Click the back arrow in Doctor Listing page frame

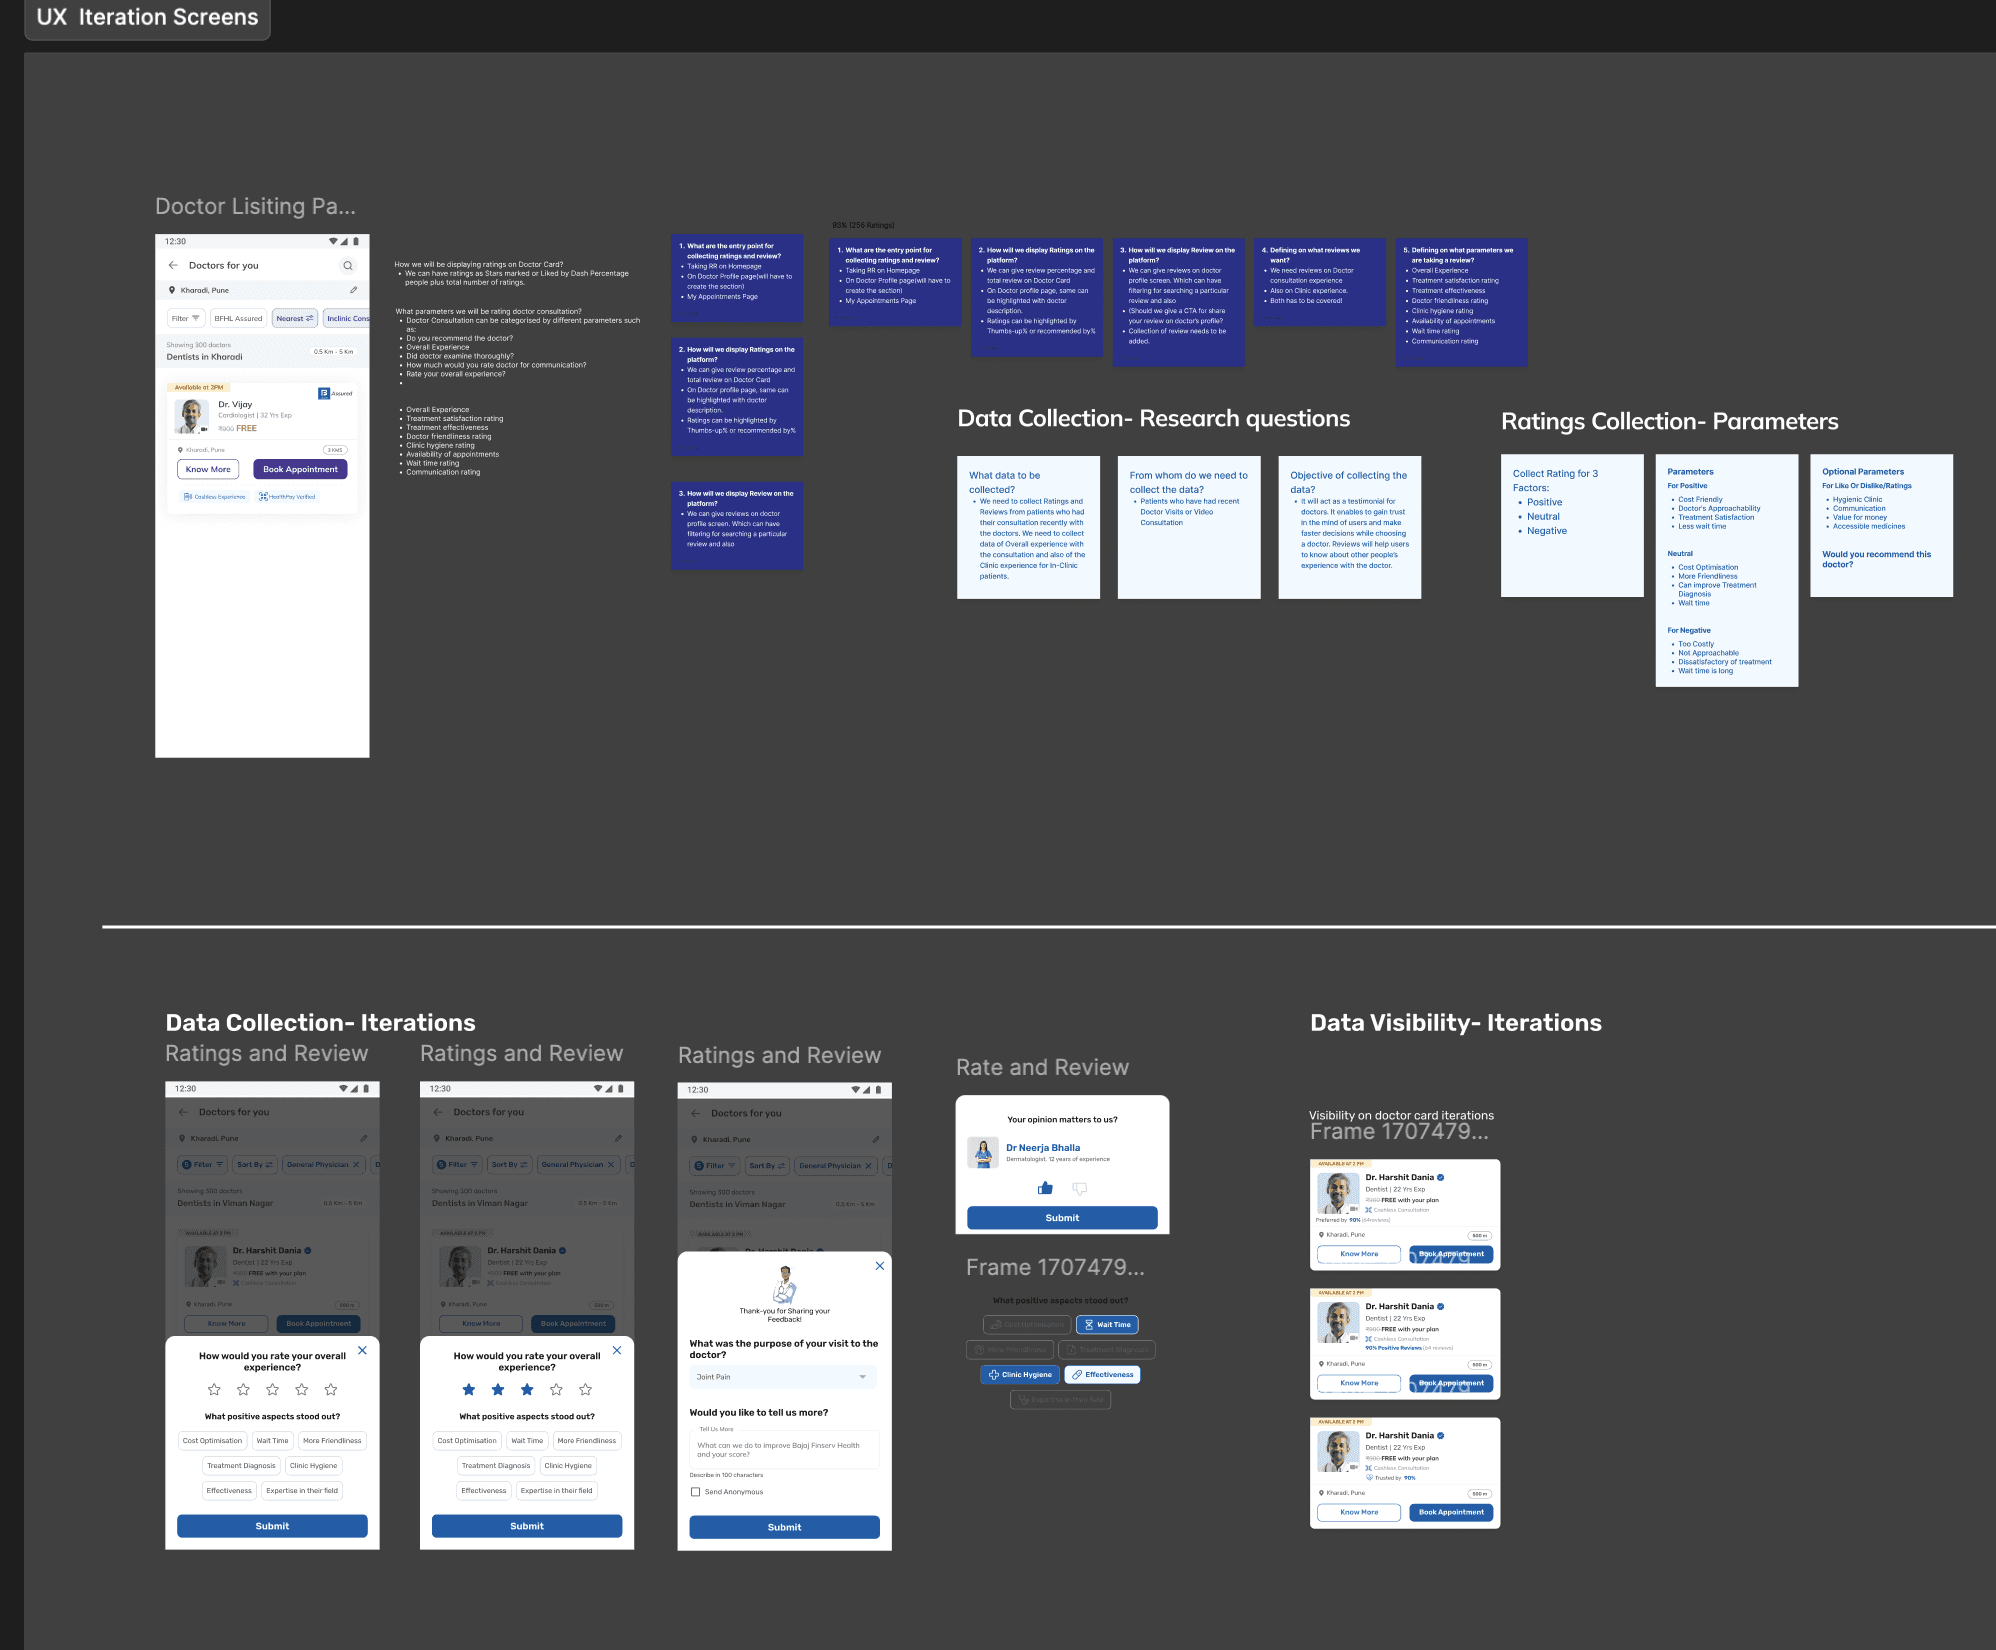[173, 266]
